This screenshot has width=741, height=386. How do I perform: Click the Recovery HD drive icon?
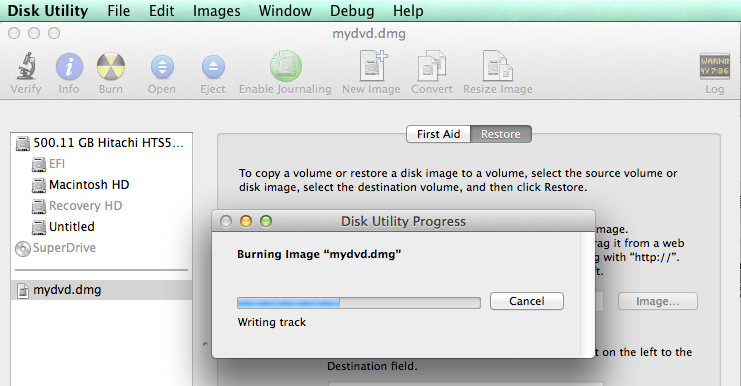click(39, 206)
